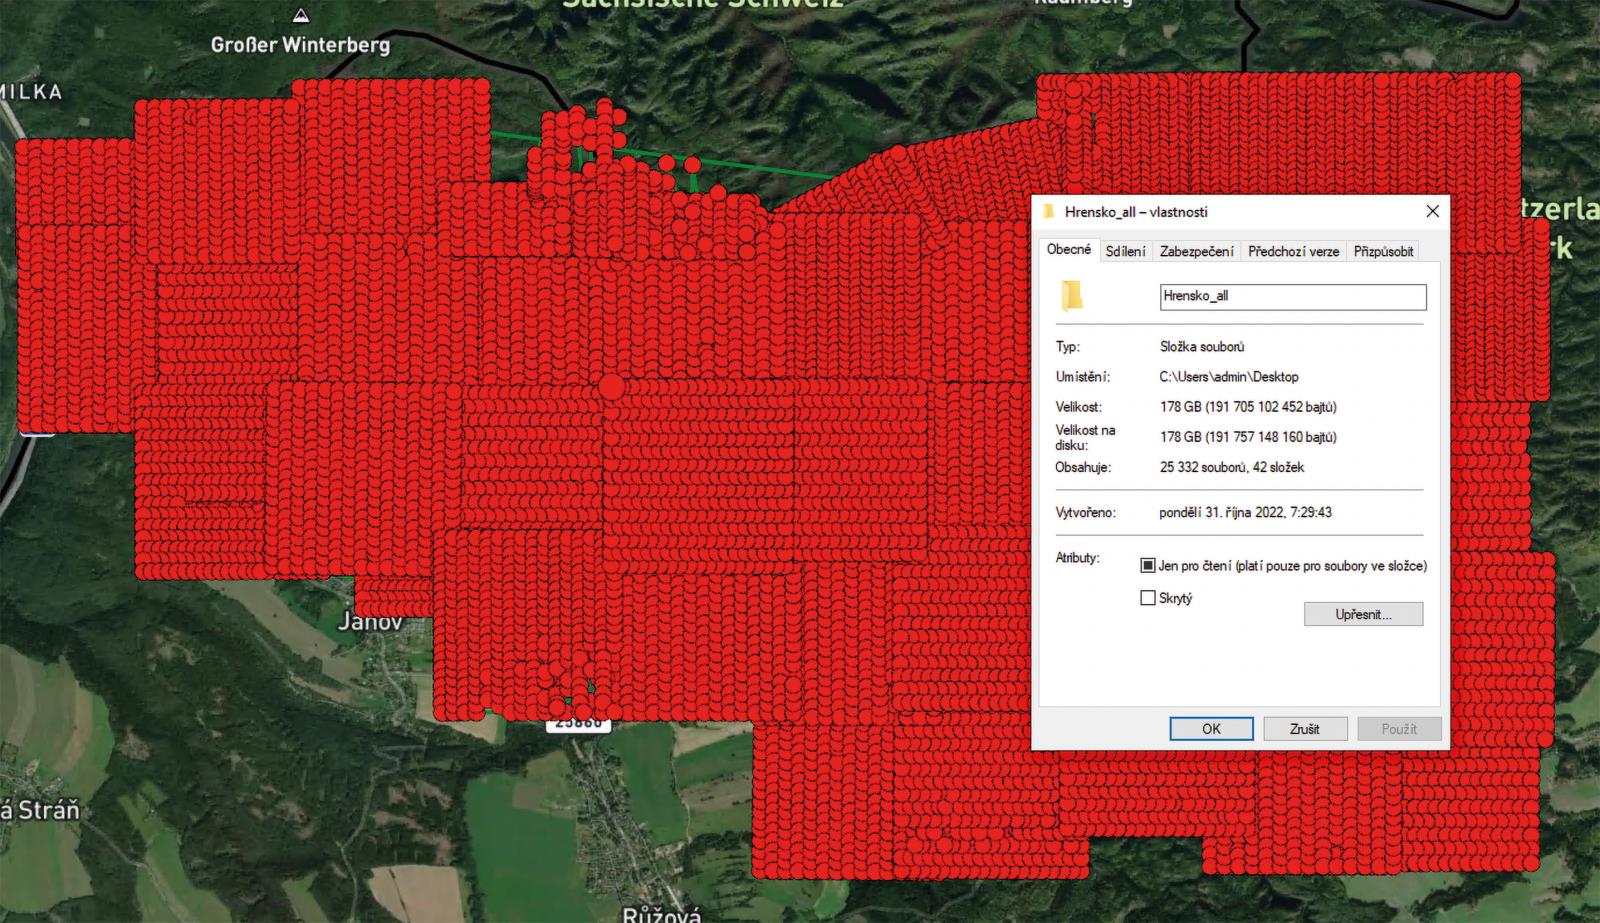1600x923 pixels.
Task: Click the Hrensko_all folder name field
Action: pos(1293,297)
